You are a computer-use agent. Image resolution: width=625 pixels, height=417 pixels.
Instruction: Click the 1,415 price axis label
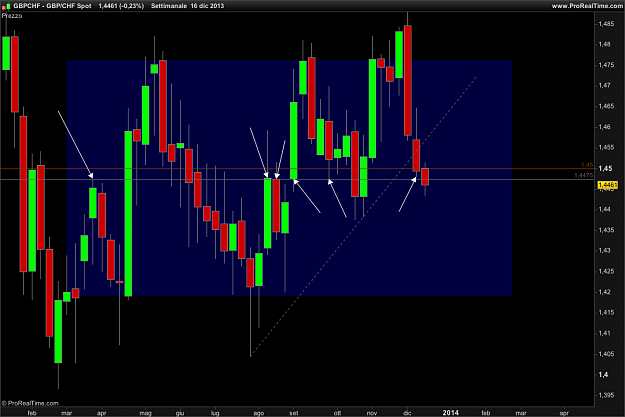pos(606,313)
